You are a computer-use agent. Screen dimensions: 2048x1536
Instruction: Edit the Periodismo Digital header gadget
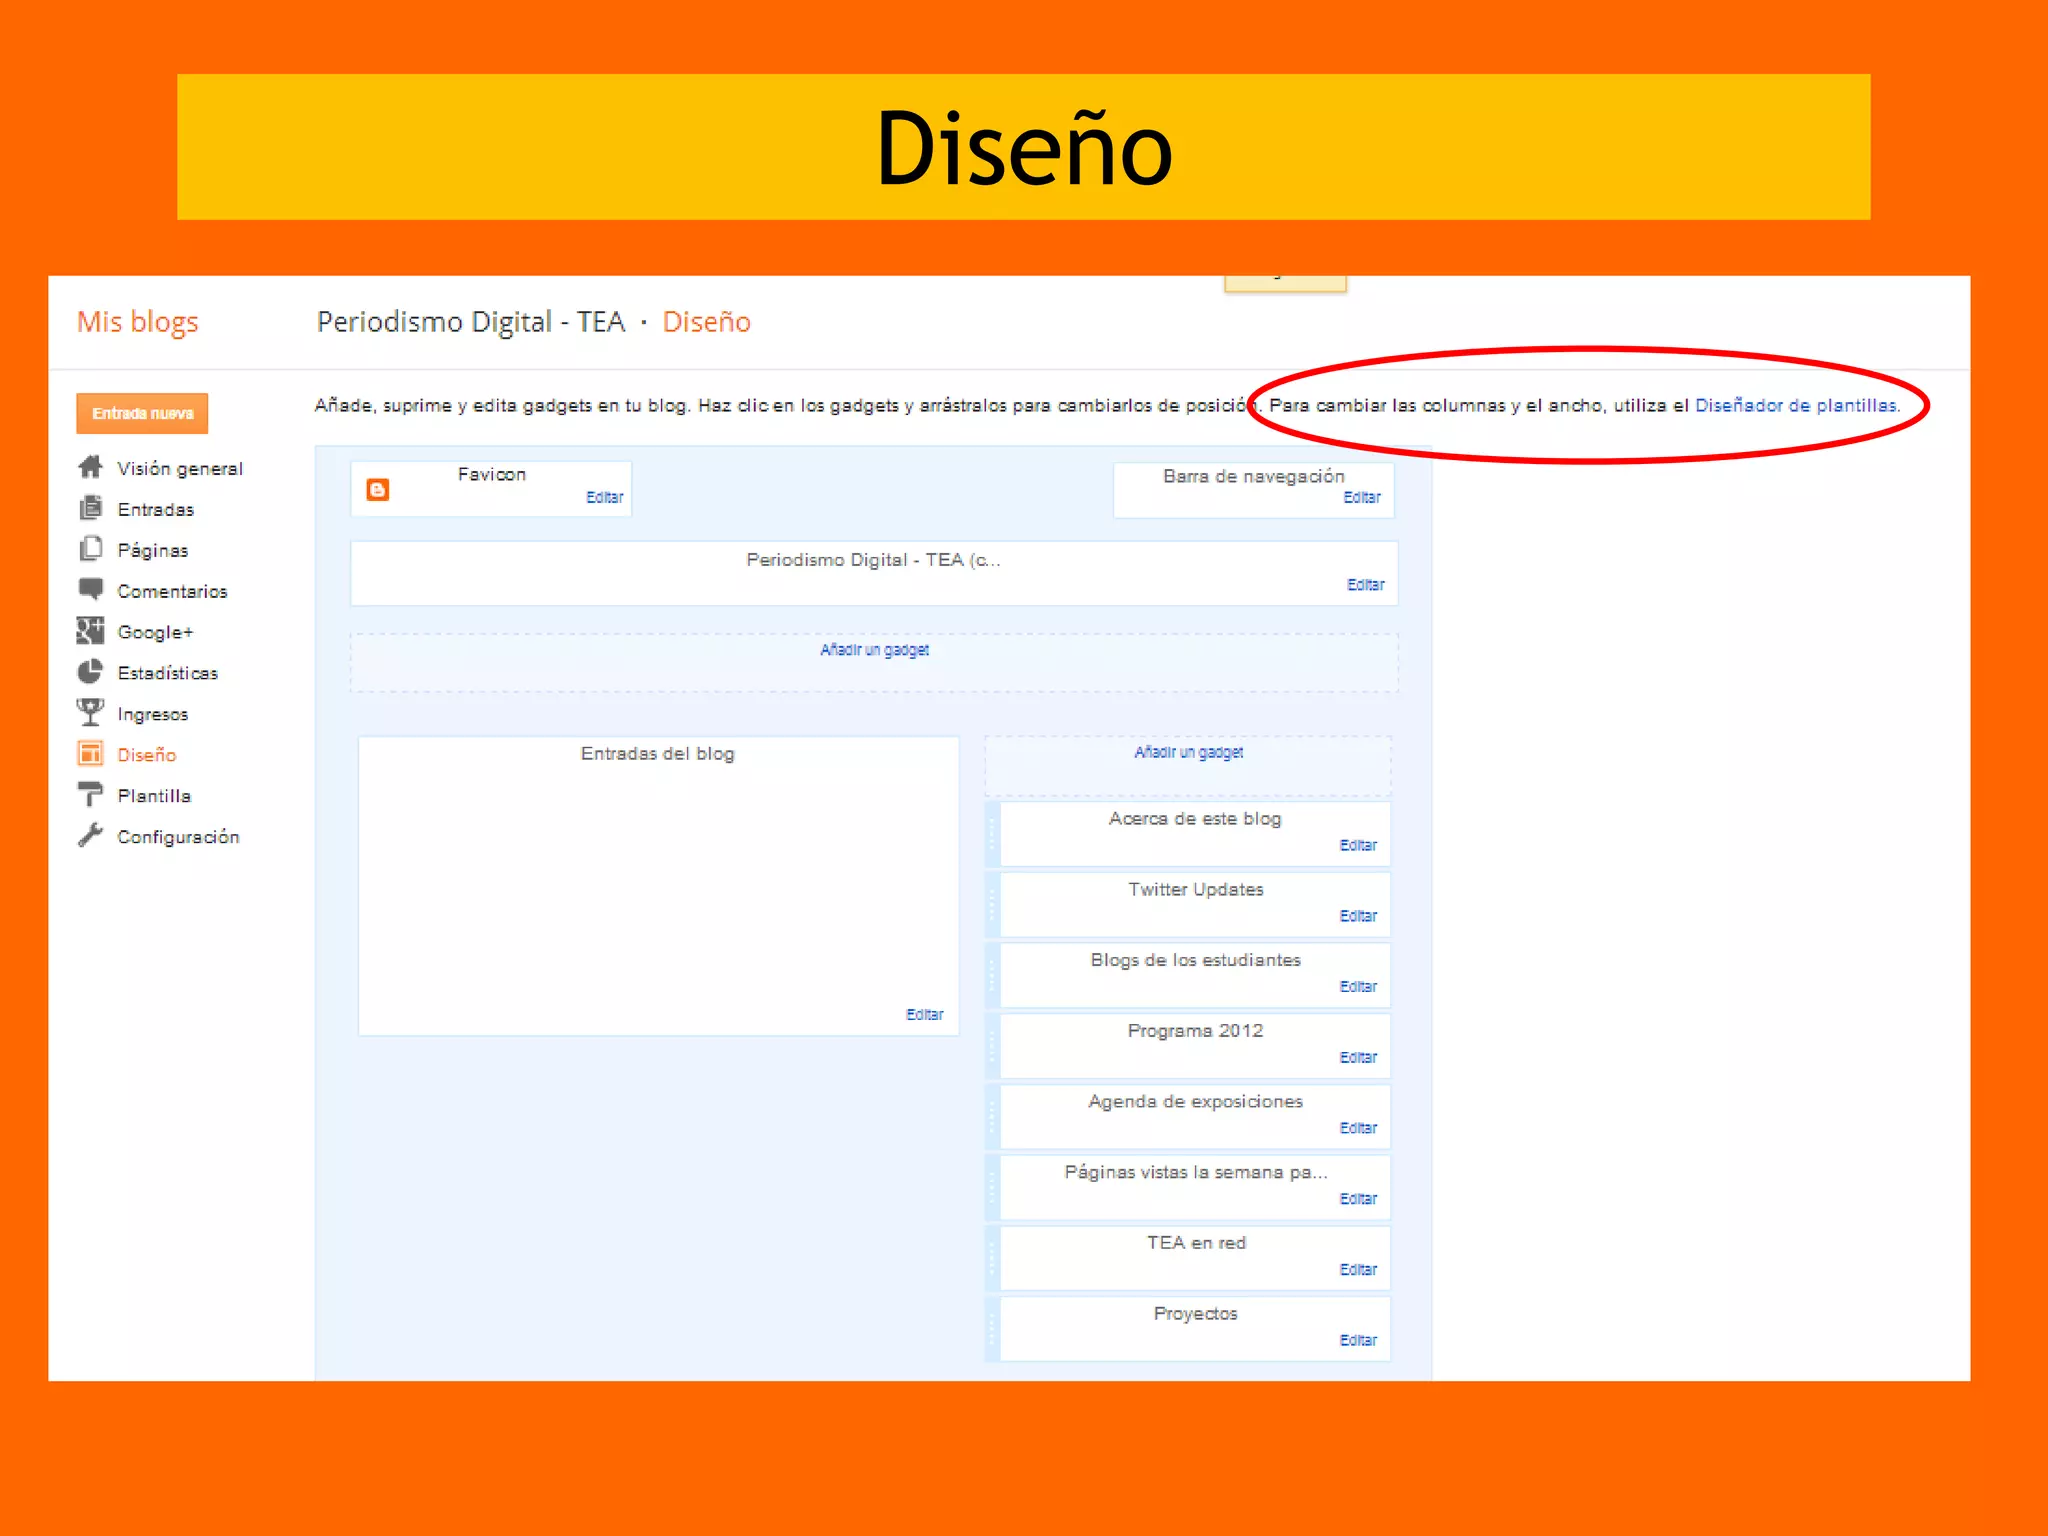point(1366,585)
